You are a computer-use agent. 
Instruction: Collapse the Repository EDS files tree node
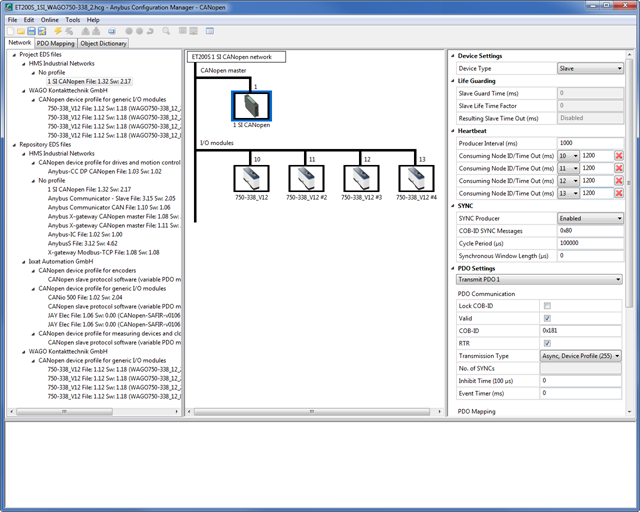pyautogui.click(x=14, y=145)
